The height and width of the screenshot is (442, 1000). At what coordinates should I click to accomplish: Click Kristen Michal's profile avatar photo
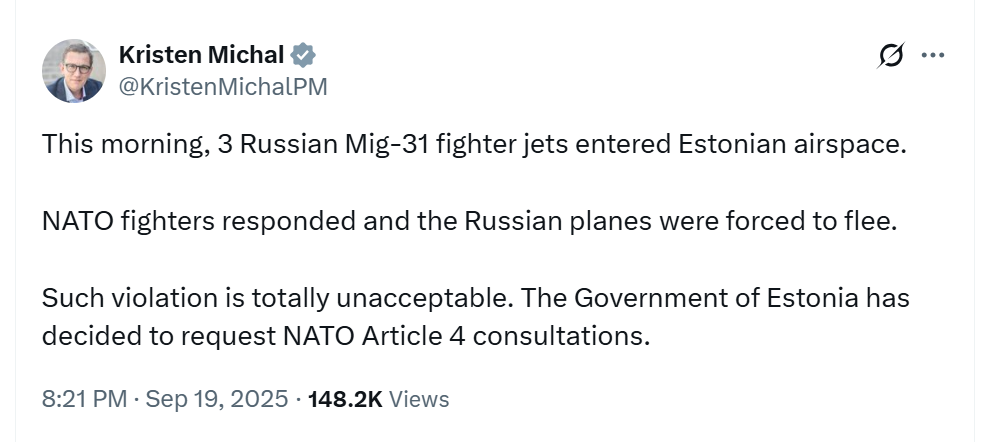tap(74, 71)
